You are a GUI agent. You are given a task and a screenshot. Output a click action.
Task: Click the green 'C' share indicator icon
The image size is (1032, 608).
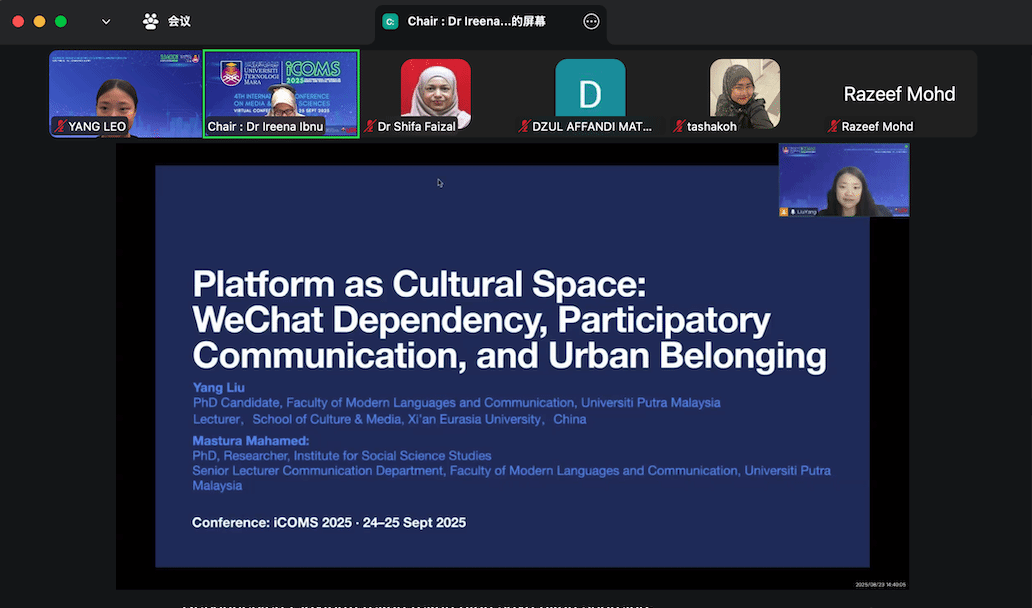point(391,21)
